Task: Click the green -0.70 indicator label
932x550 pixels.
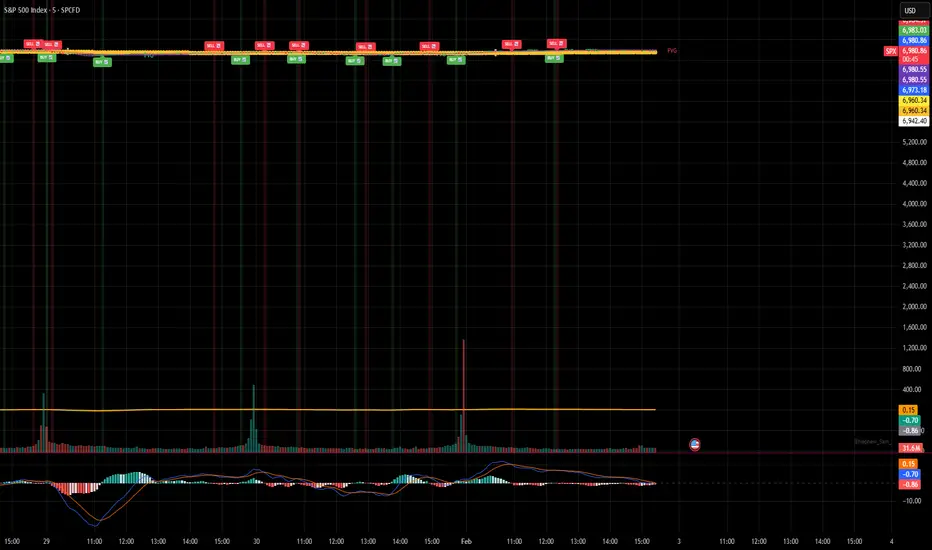Action: click(x=909, y=420)
